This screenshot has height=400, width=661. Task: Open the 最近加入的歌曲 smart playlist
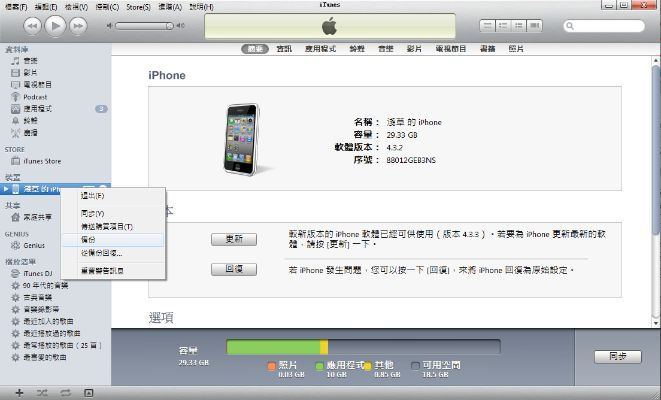point(48,321)
